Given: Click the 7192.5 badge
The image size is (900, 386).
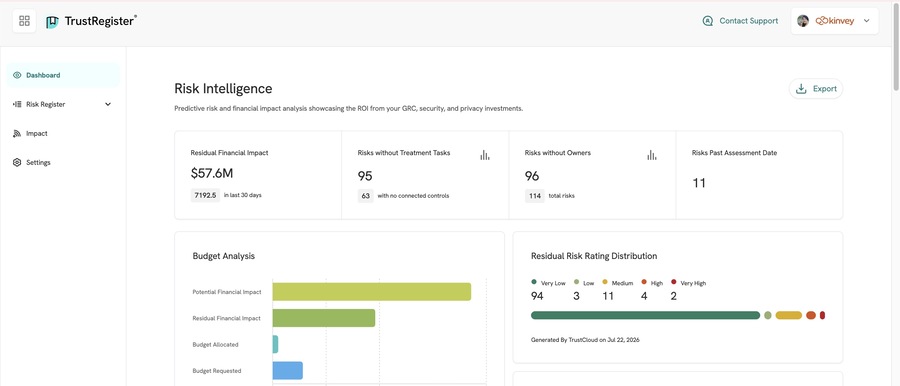Looking at the screenshot, I should 205,195.
